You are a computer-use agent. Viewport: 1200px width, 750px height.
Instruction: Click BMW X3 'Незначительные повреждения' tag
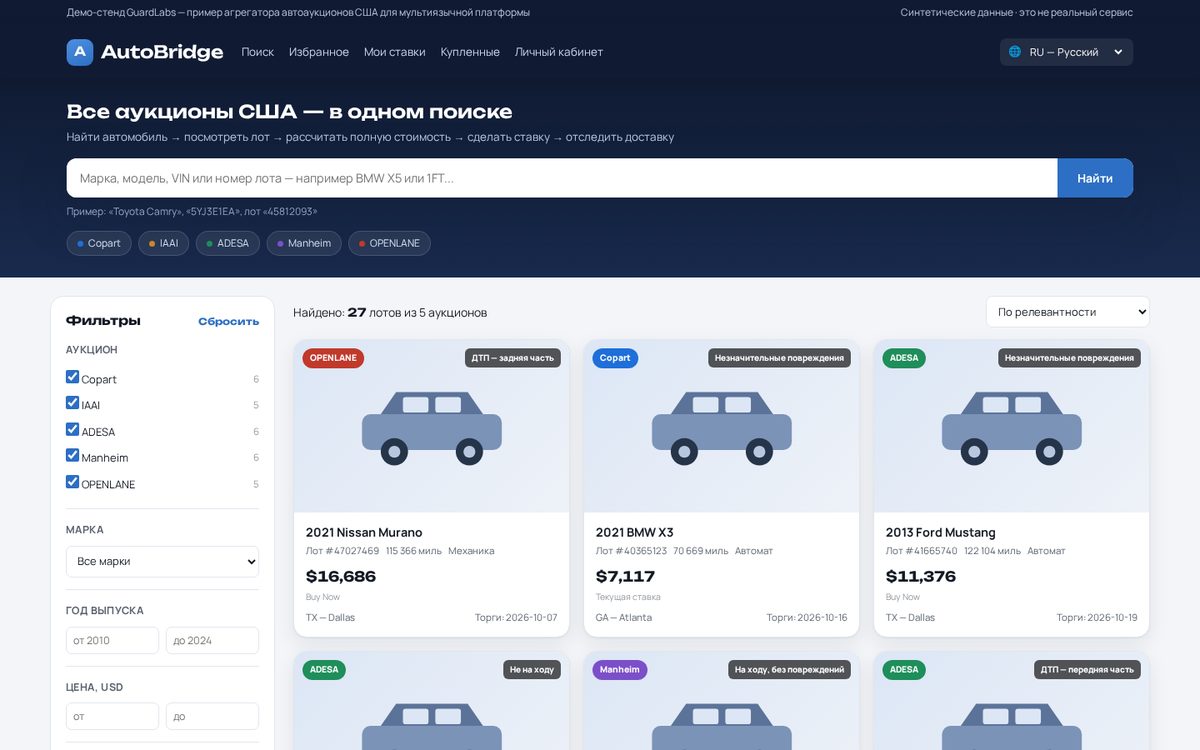click(x=780, y=358)
